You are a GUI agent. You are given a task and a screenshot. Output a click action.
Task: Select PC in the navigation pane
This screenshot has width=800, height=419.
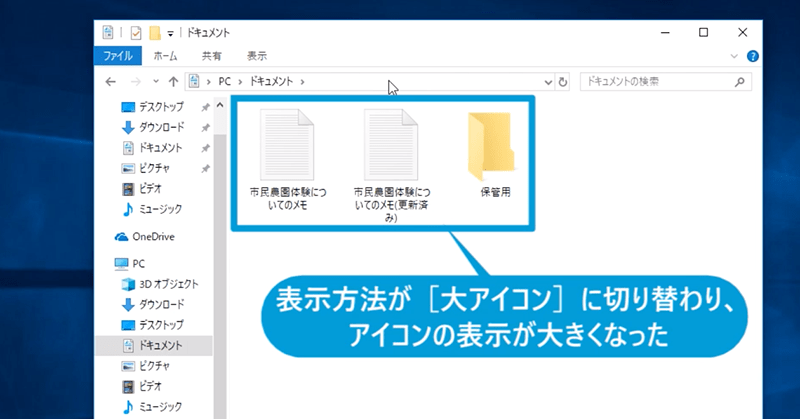130,263
